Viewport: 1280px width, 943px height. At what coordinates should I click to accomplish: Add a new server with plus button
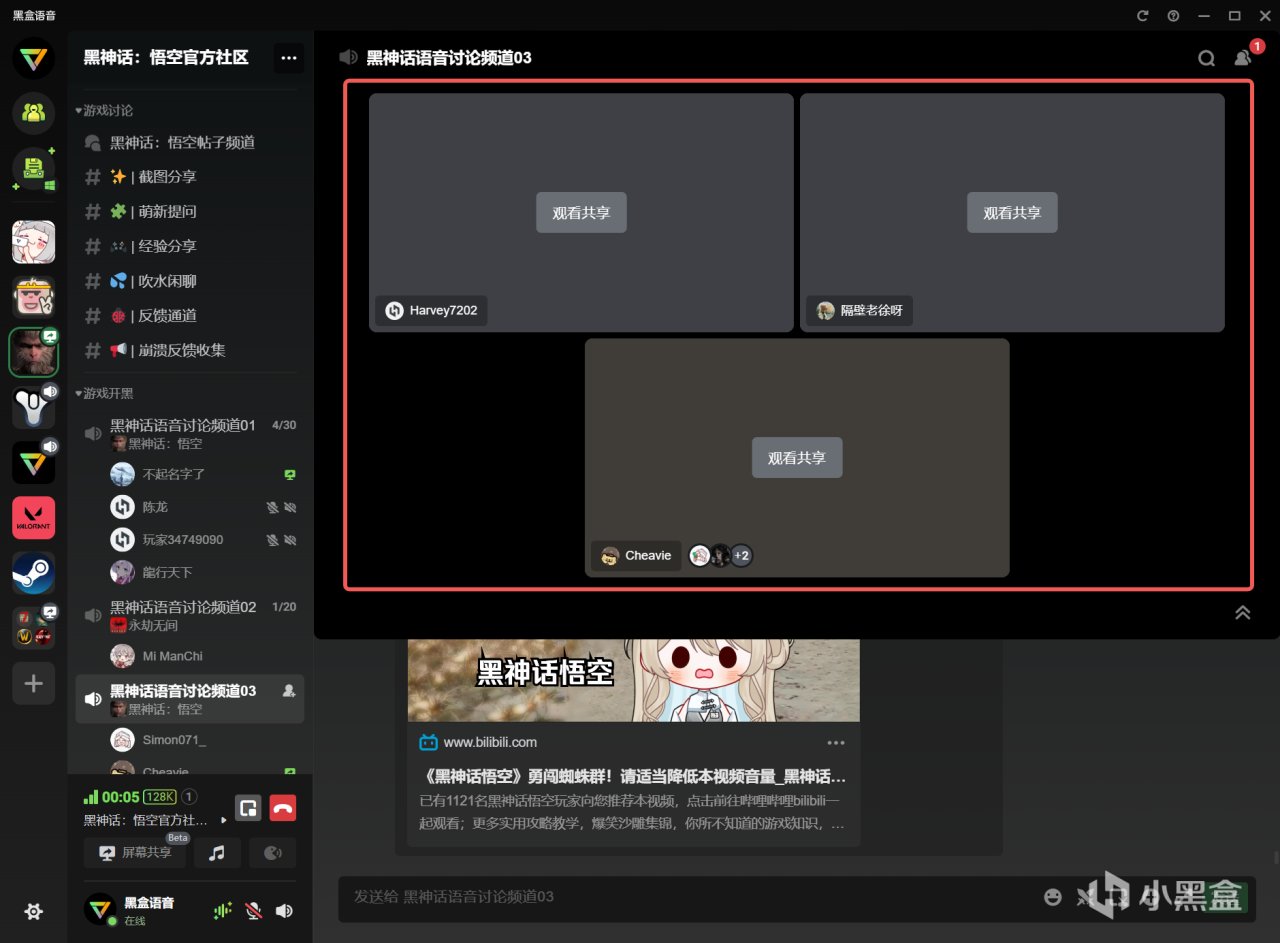tap(33, 684)
